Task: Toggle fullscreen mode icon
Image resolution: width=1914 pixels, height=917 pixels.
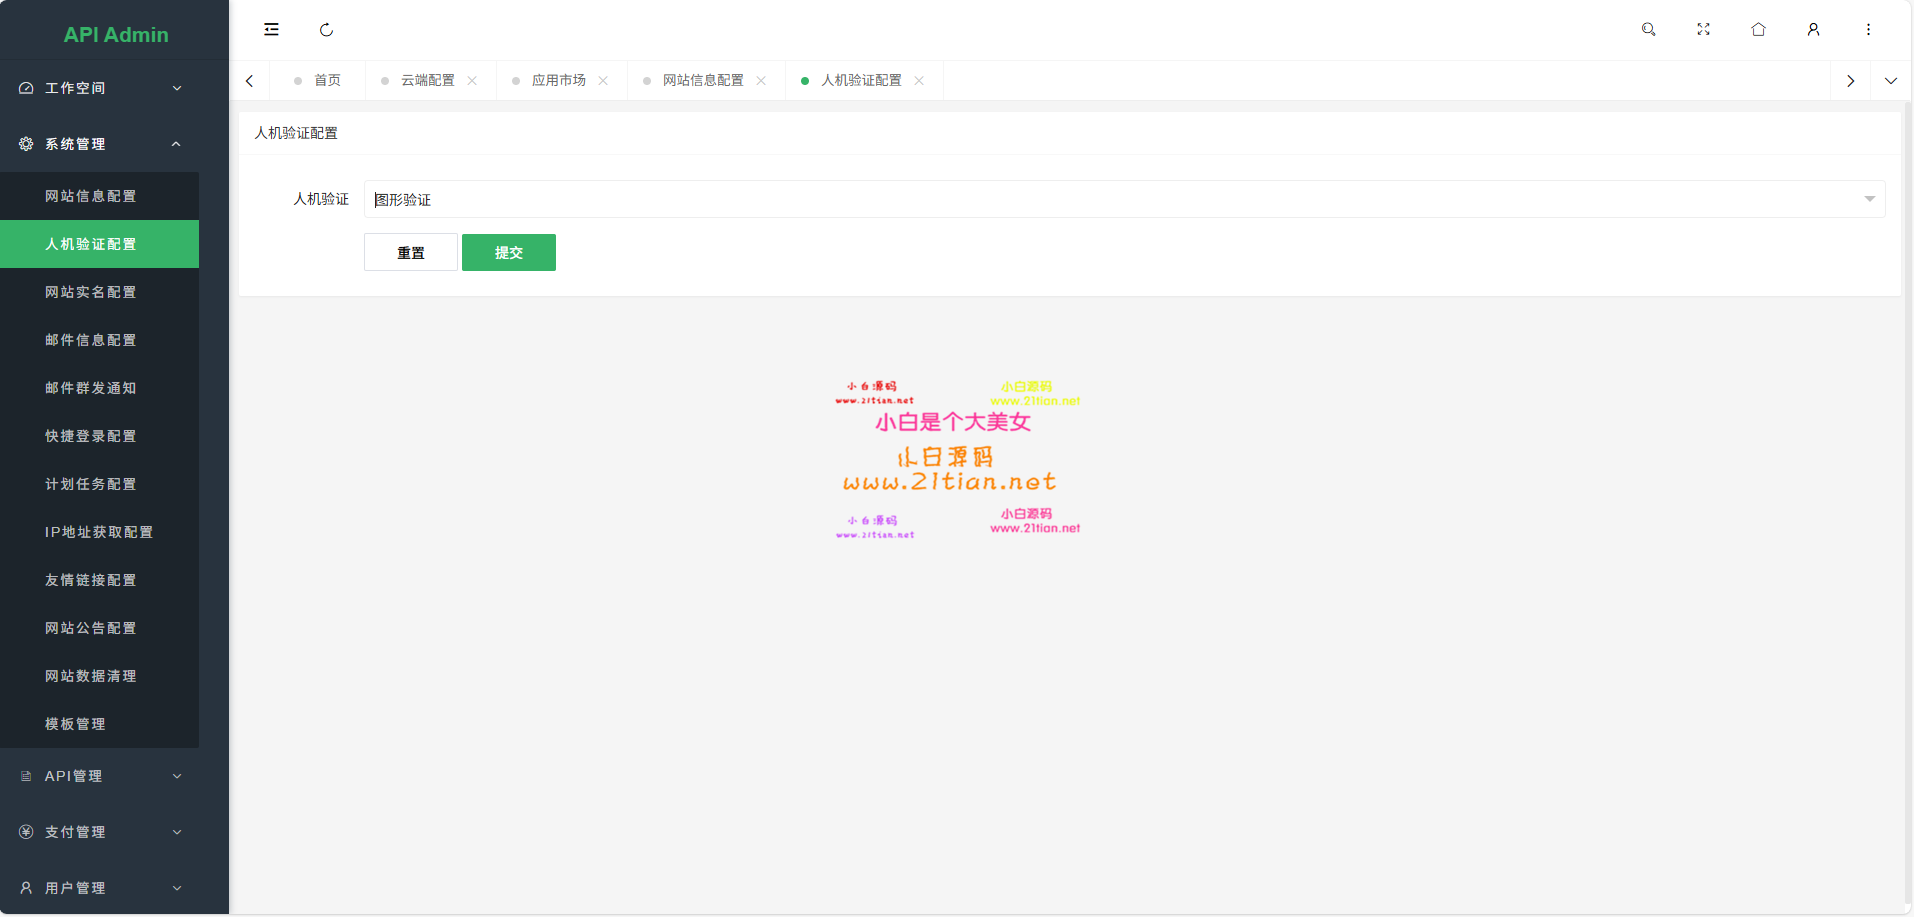Action: 1703,30
